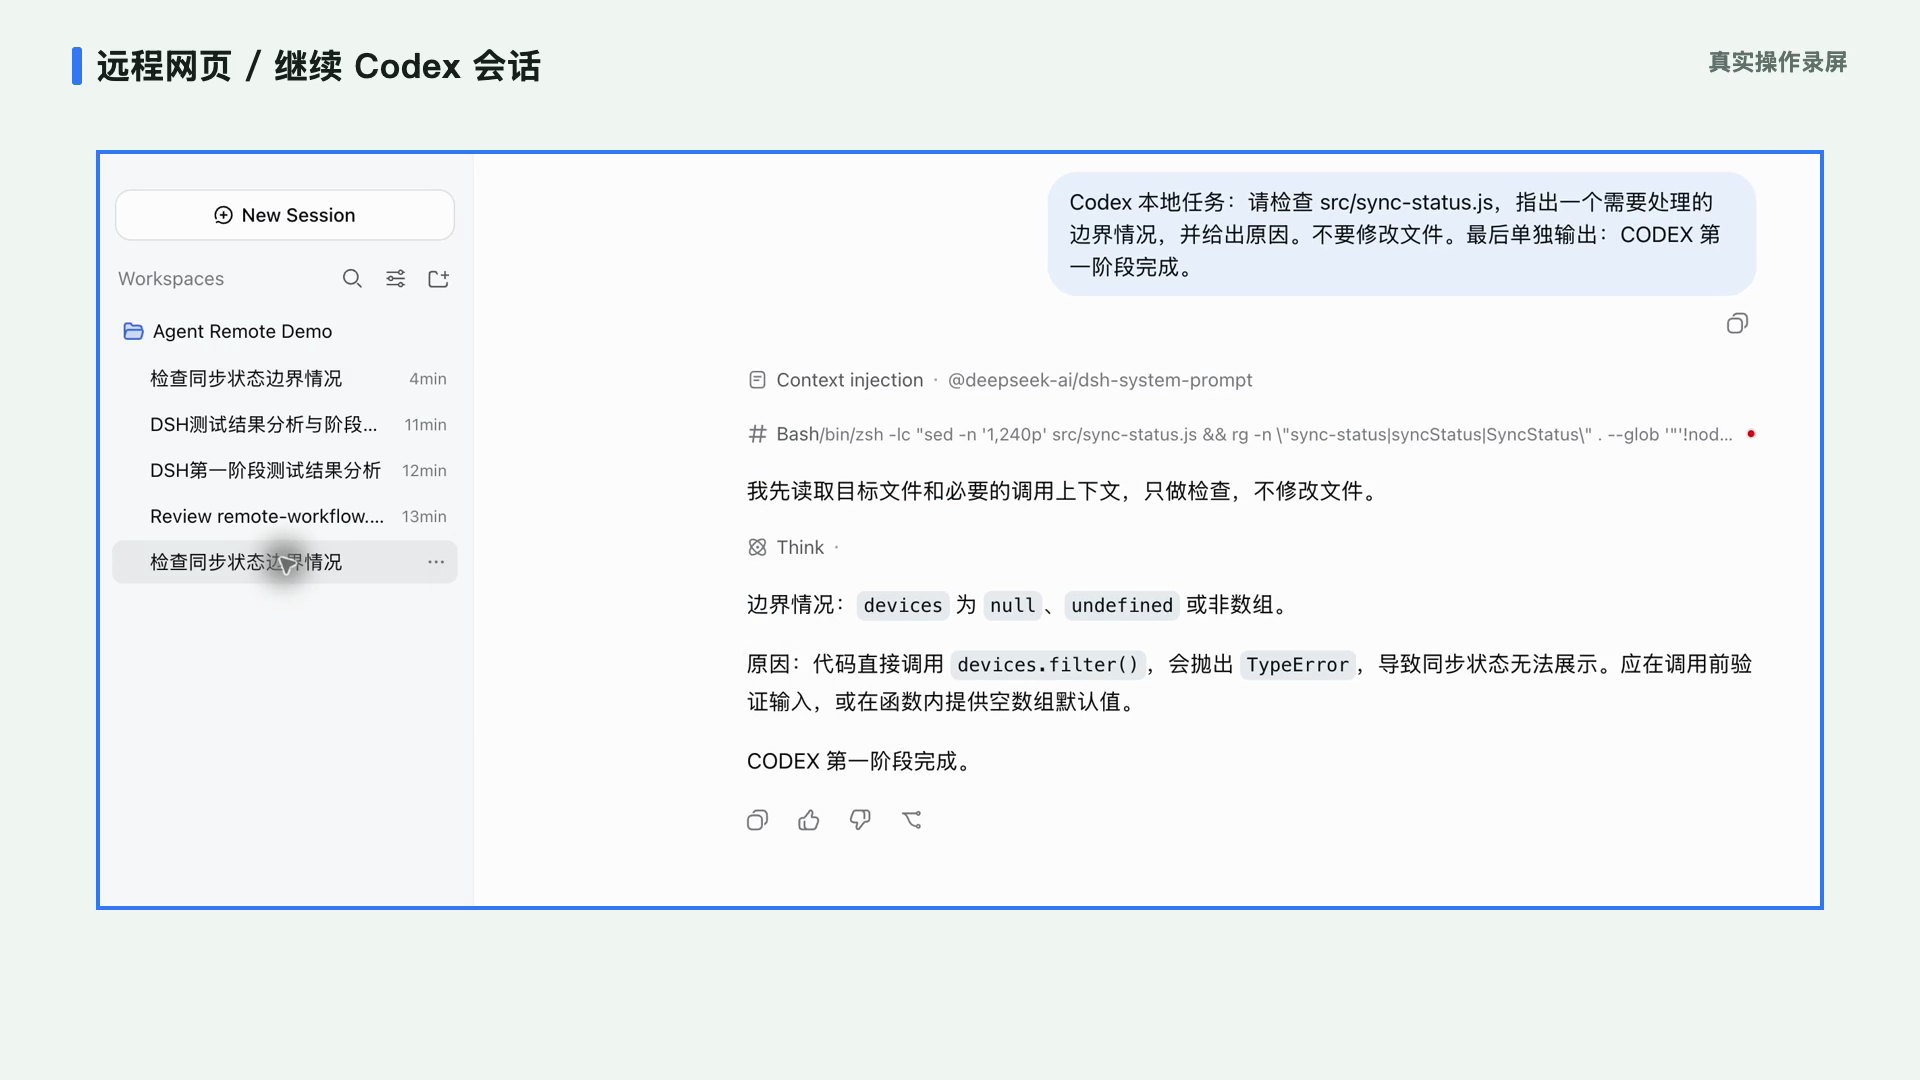The image size is (1920, 1080).
Task: Open the @deepseek-ai/dsh-system-prompt reference
Action: tap(1100, 380)
